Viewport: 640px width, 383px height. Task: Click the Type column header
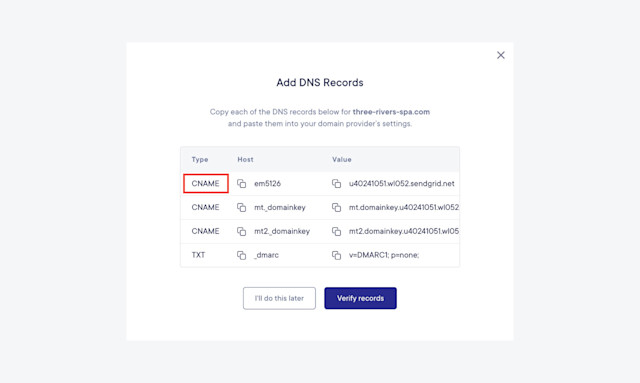pyautogui.click(x=200, y=159)
